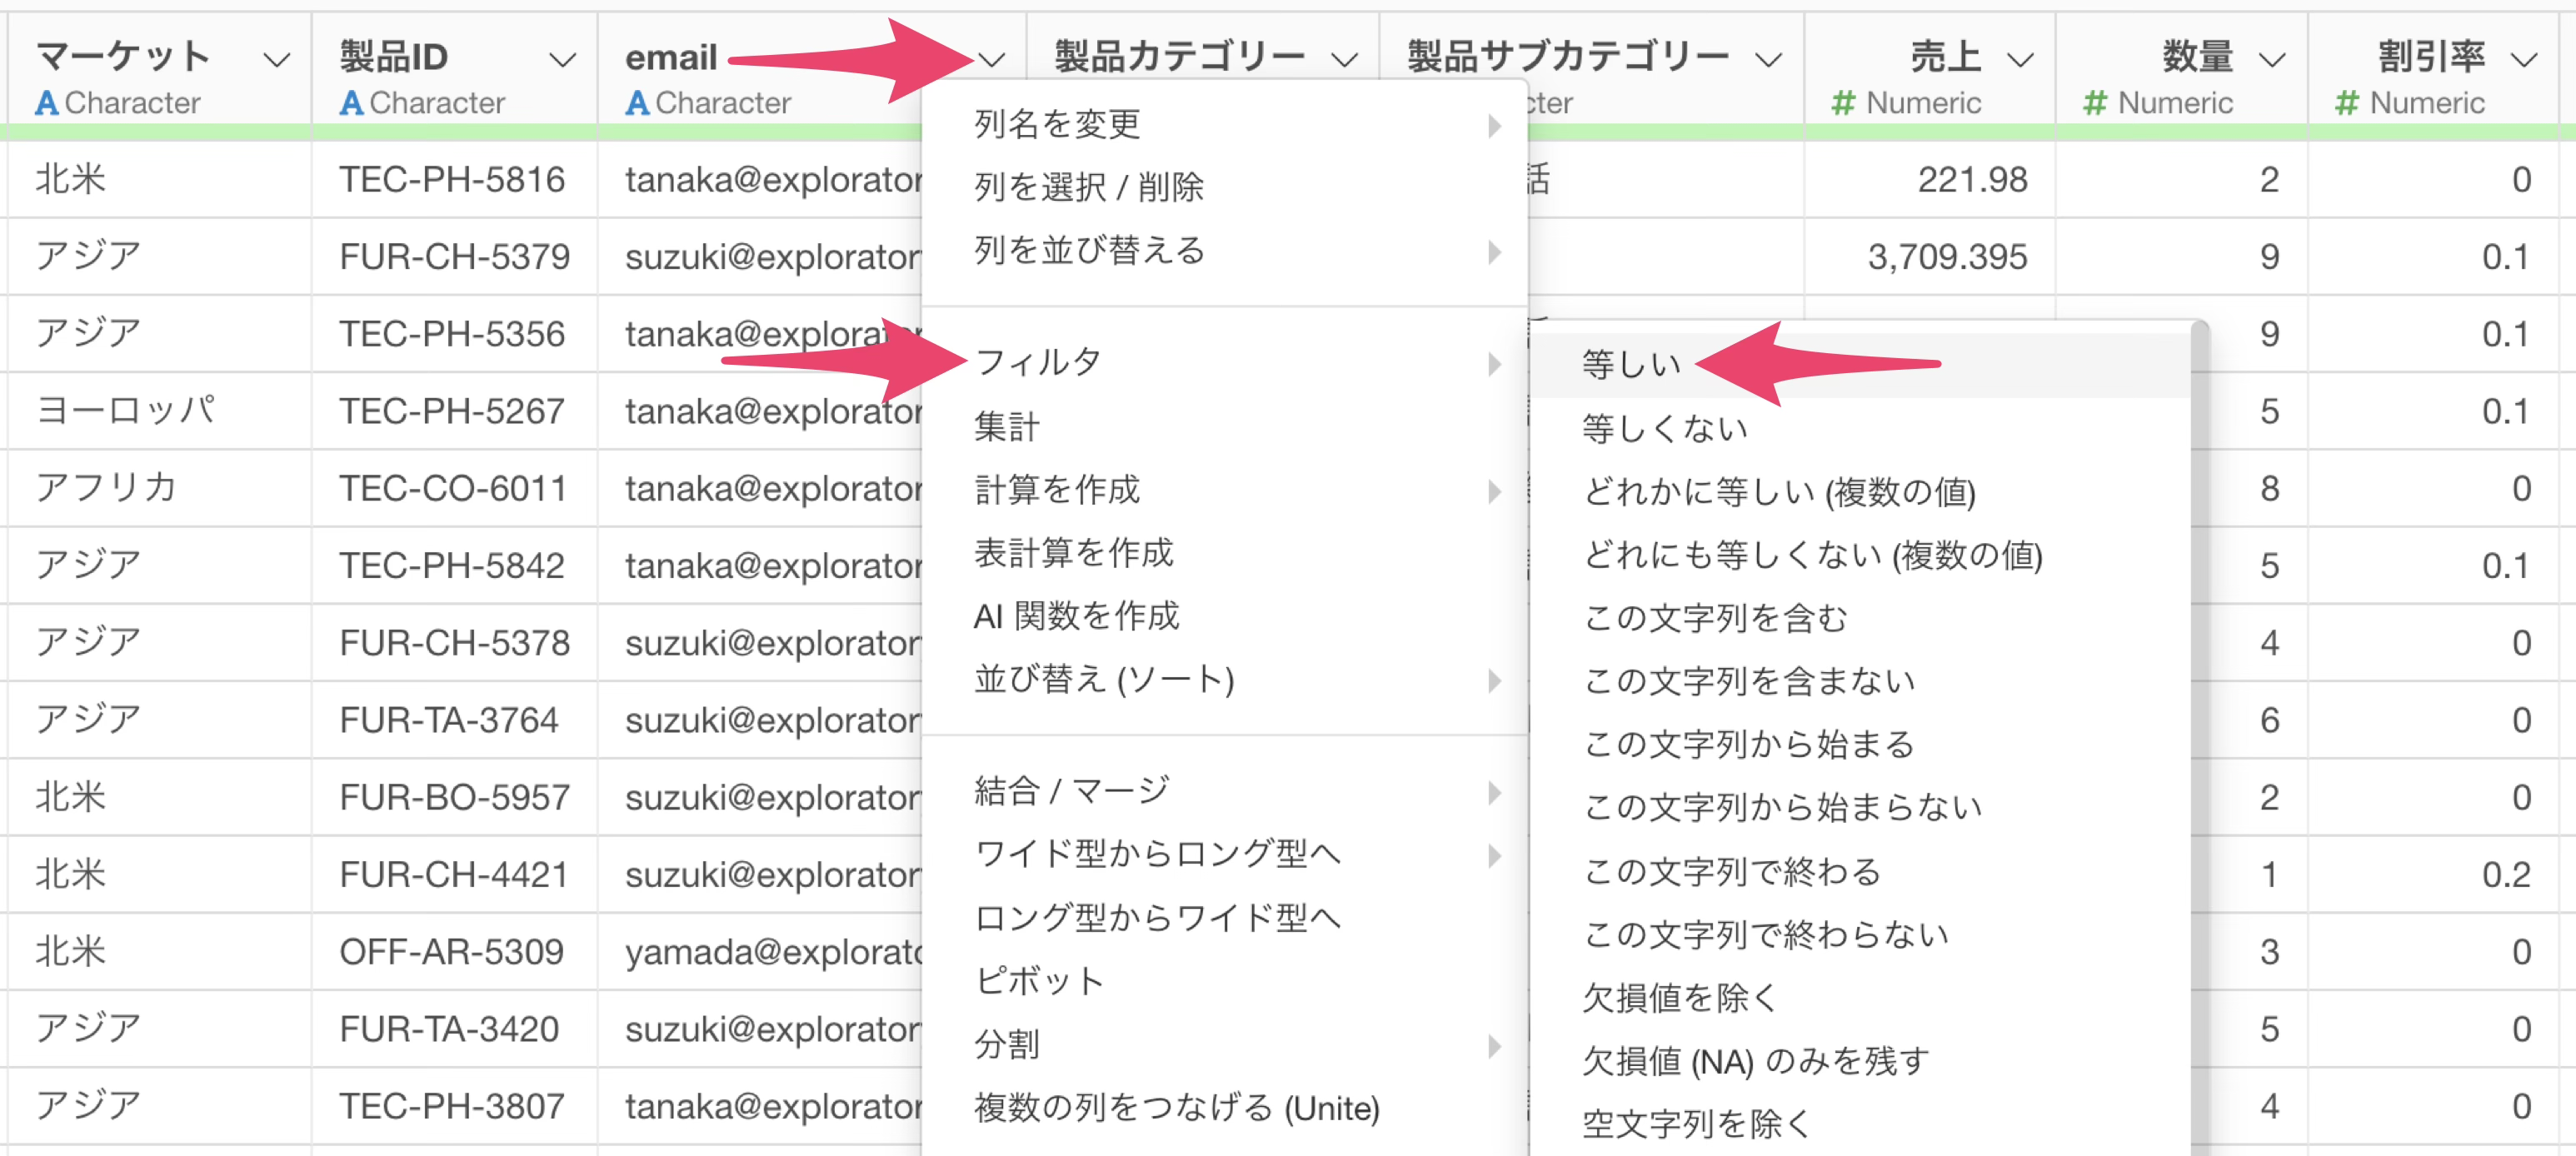This screenshot has height=1156, width=2576.
Task: Expand the 製品カテゴリー column menu arrow
Action: point(1345,60)
